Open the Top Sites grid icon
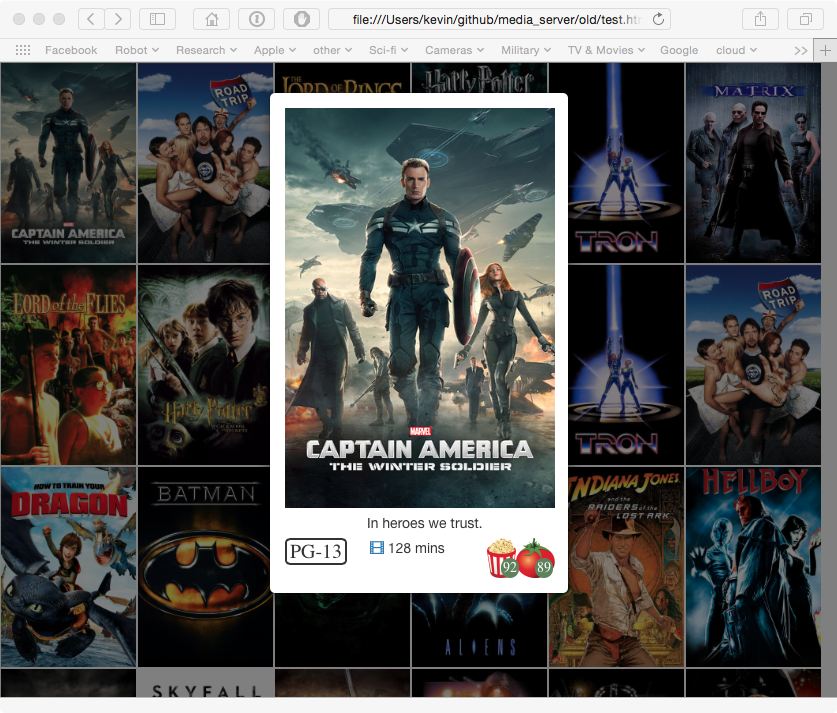Screen dimensions: 837x713 (23, 50)
